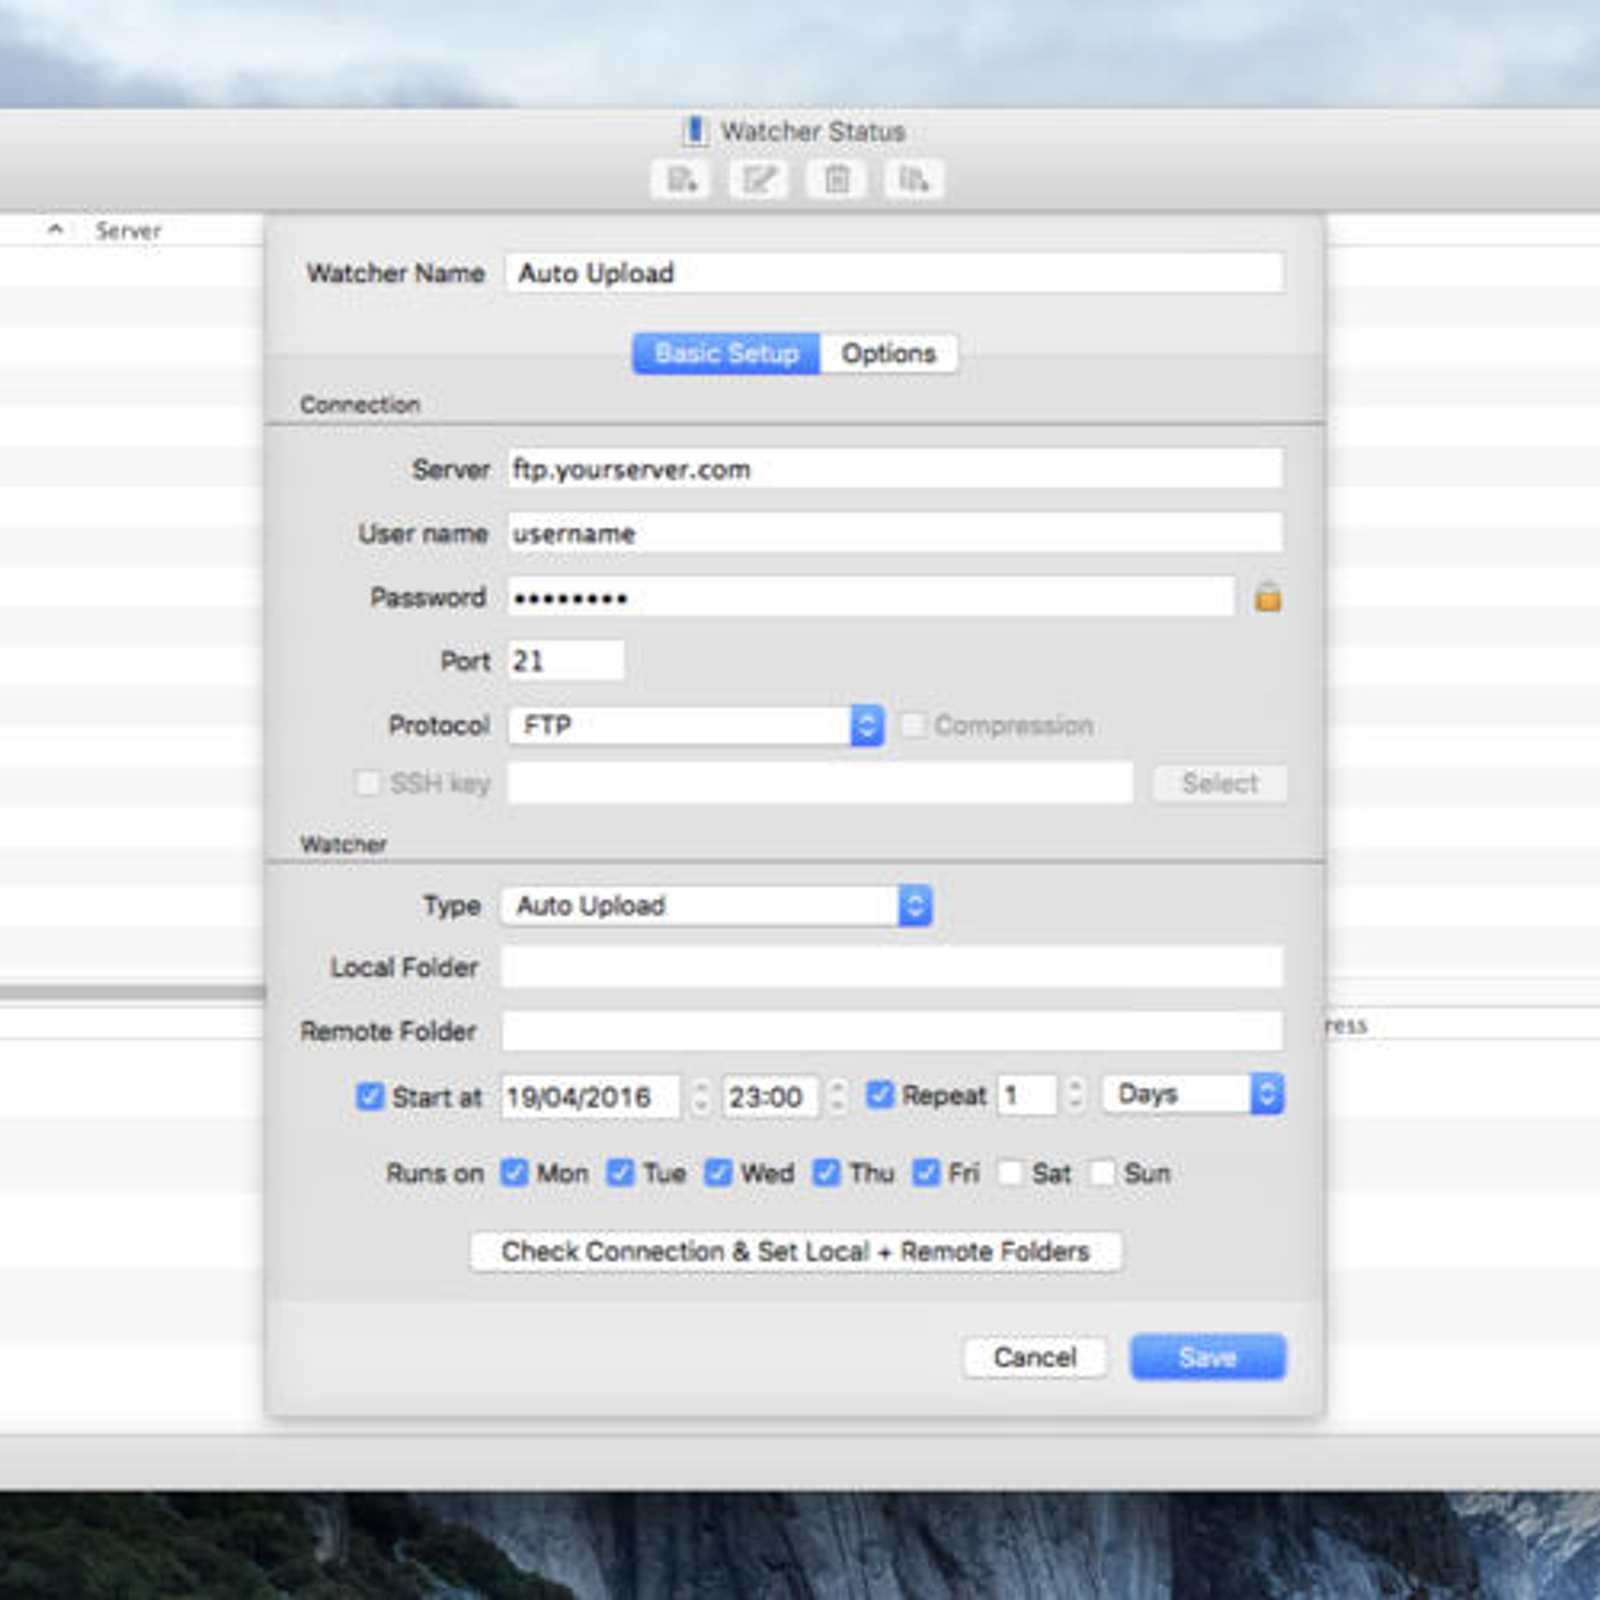Uncheck the Thu checkbox
The height and width of the screenshot is (1600, 1600).
[827, 1172]
